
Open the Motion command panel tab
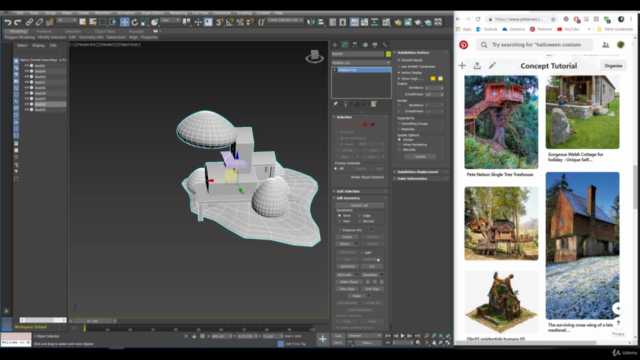pyautogui.click(x=365, y=45)
